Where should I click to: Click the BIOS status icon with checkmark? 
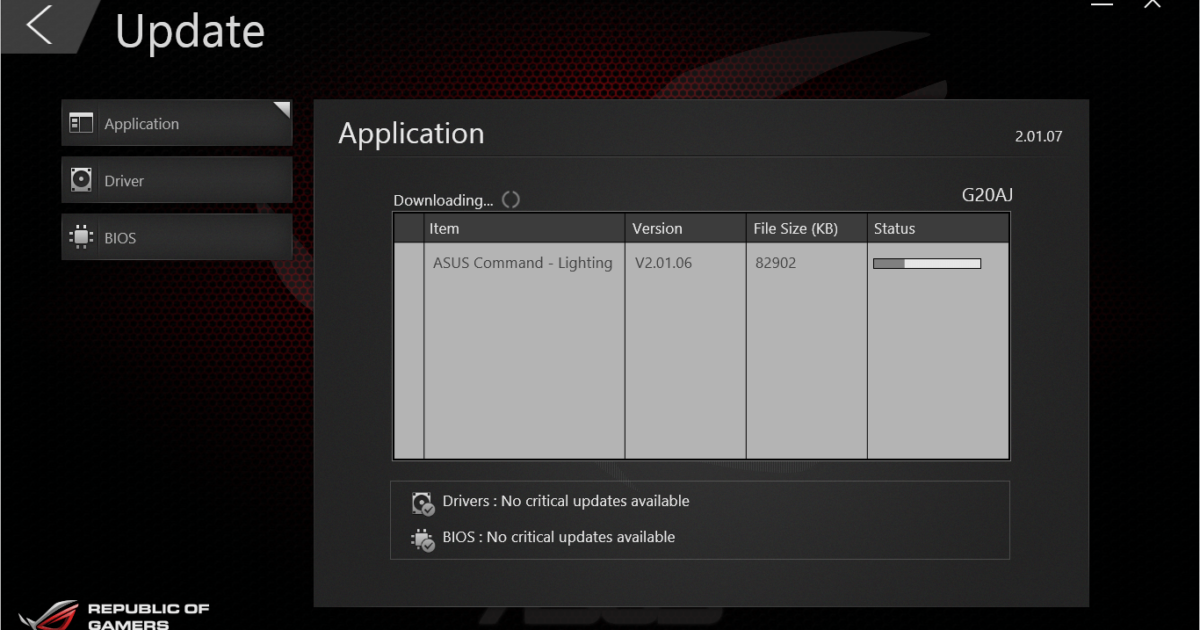click(422, 538)
